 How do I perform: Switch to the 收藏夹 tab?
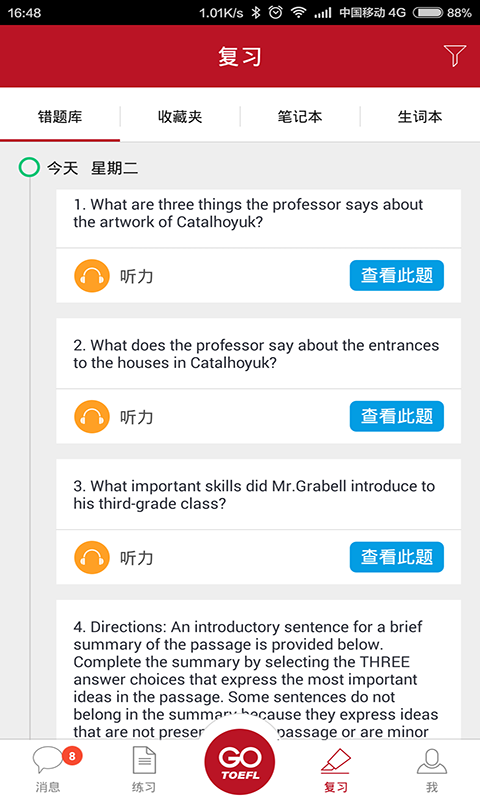click(180, 117)
